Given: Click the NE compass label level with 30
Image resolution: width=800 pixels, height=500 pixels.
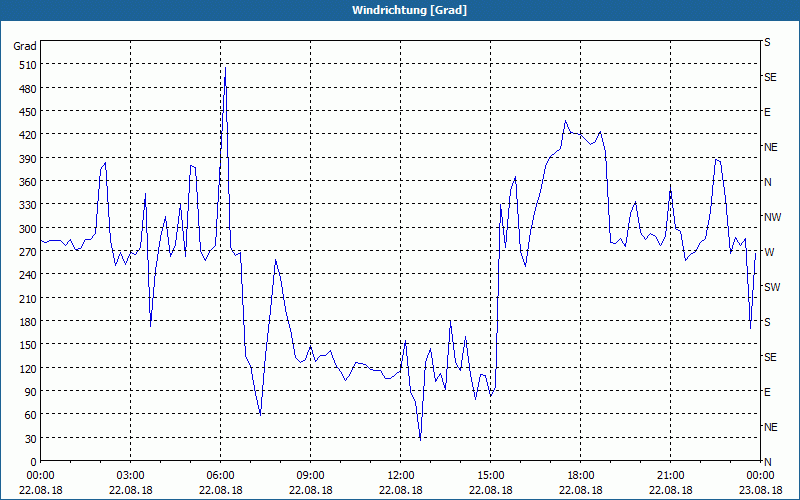Looking at the screenshot, I should (770, 427).
